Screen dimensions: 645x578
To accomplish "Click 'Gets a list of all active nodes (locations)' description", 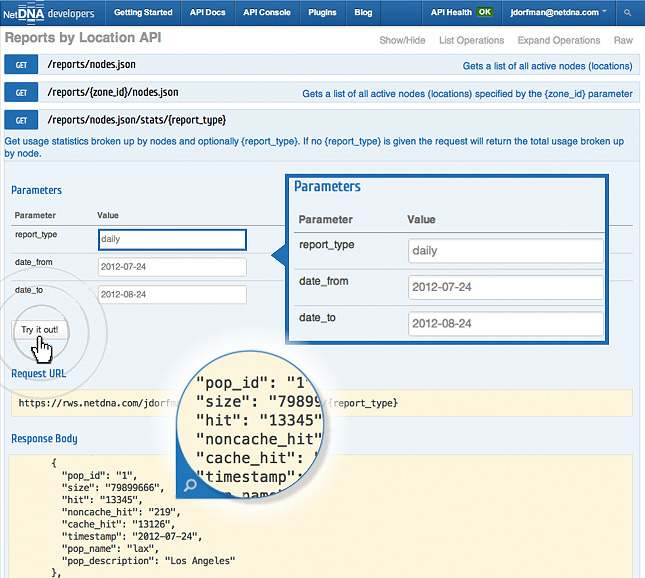I will [x=547, y=66].
